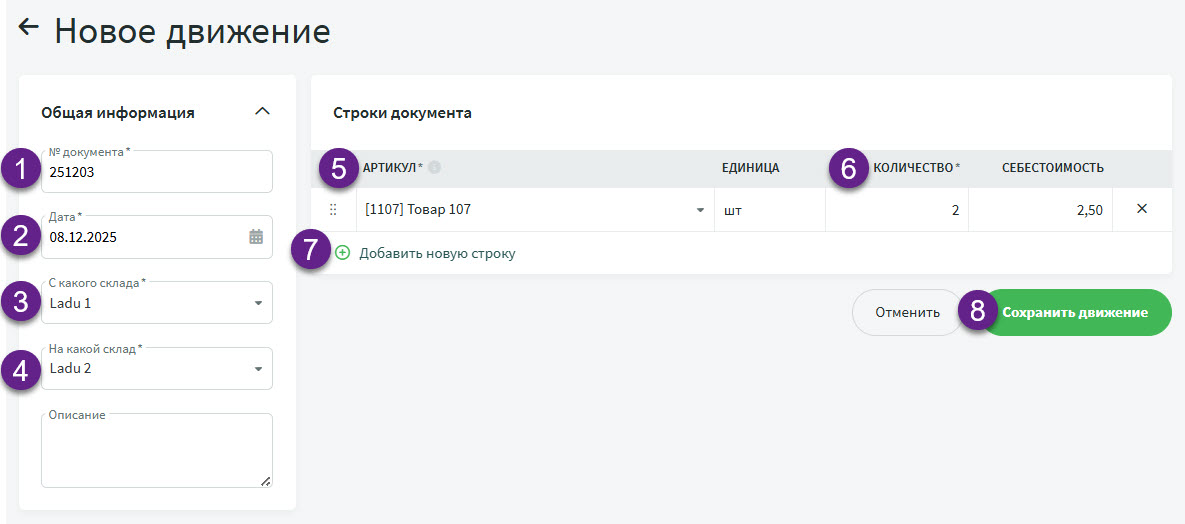Image resolution: width=1185 pixels, height=524 pixels.
Task: Open the calendar picker in Дата field
Action: coord(256,237)
